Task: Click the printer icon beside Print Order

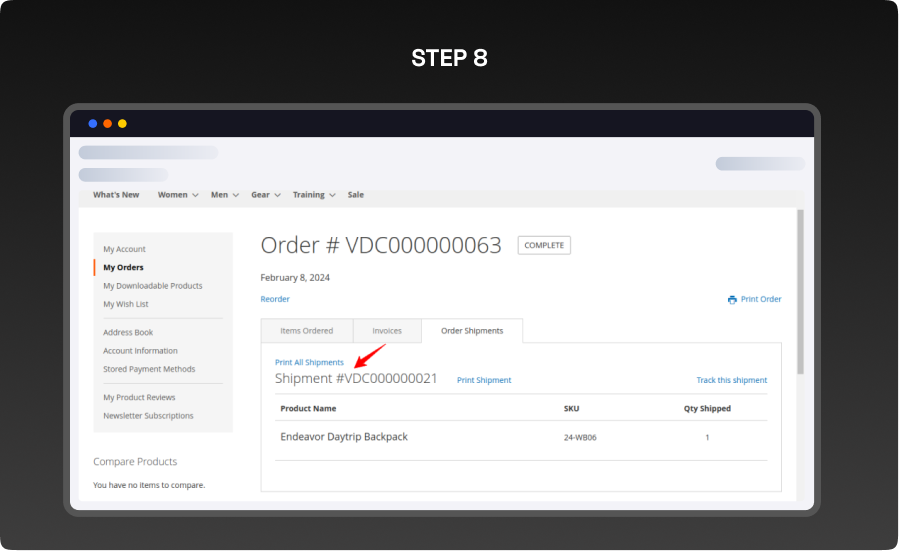Action: click(732, 299)
